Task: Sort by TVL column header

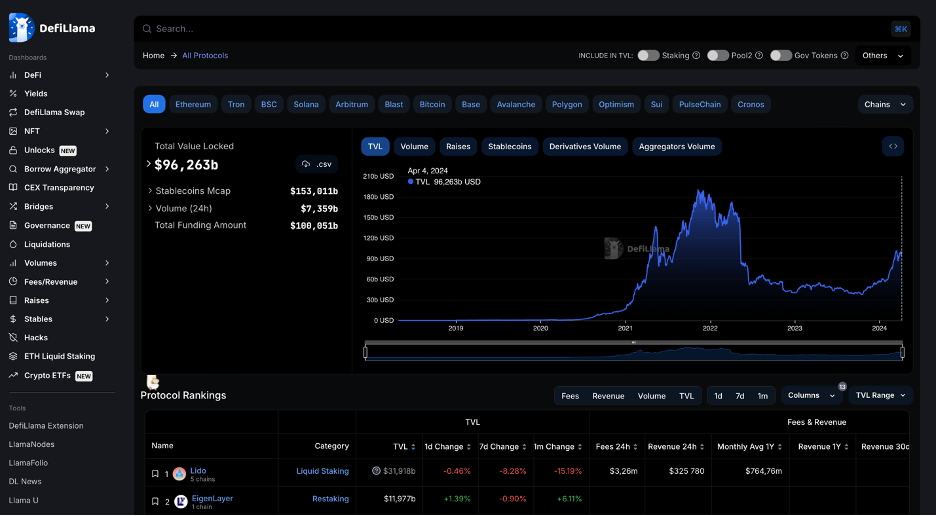Action: [404, 447]
